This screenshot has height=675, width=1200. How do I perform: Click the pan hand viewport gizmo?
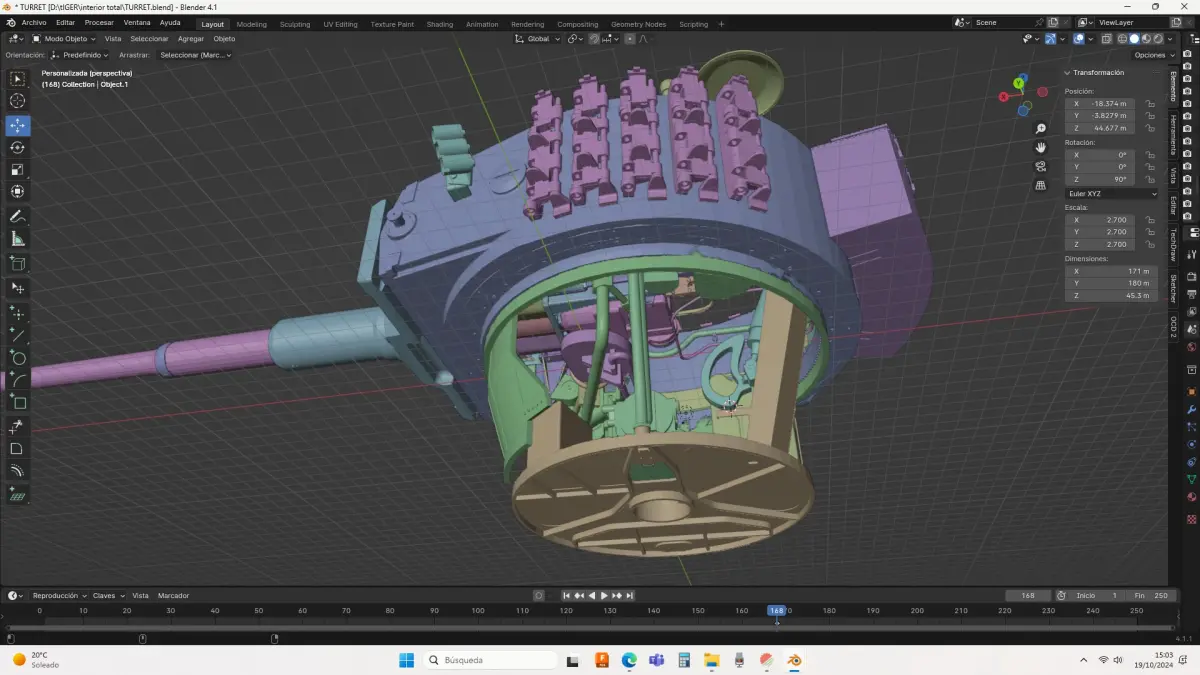1041,147
